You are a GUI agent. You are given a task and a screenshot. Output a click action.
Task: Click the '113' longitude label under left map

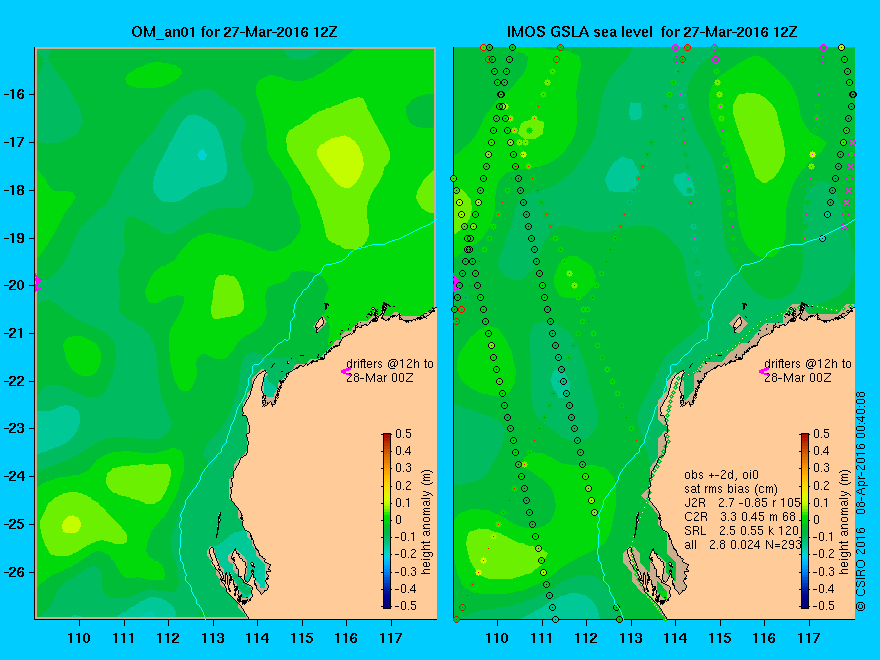coord(213,638)
